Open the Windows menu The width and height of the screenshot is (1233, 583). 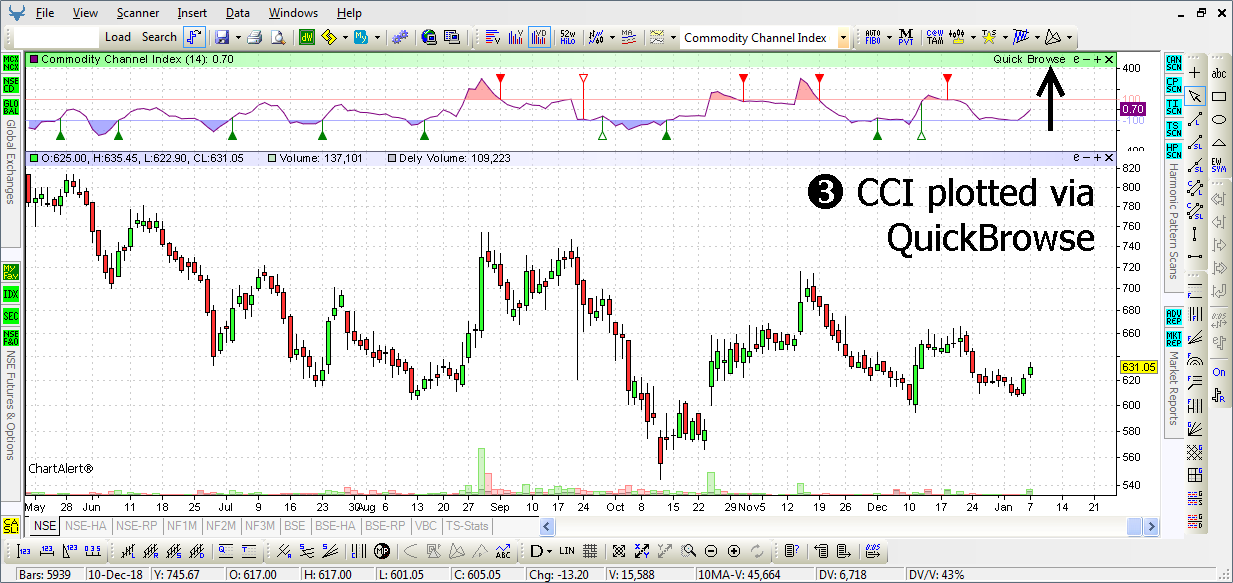(293, 13)
